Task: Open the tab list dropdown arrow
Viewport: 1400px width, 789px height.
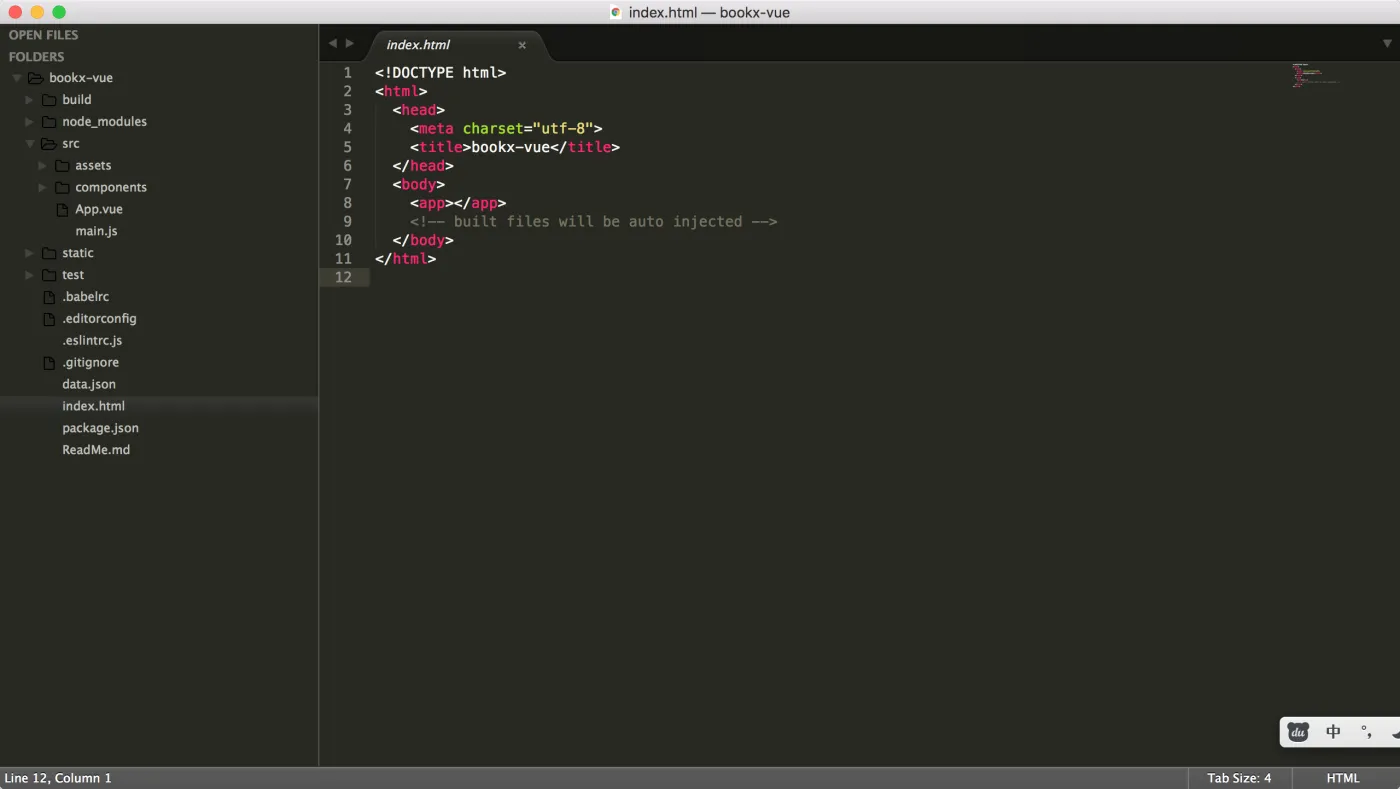Action: 1387,44
